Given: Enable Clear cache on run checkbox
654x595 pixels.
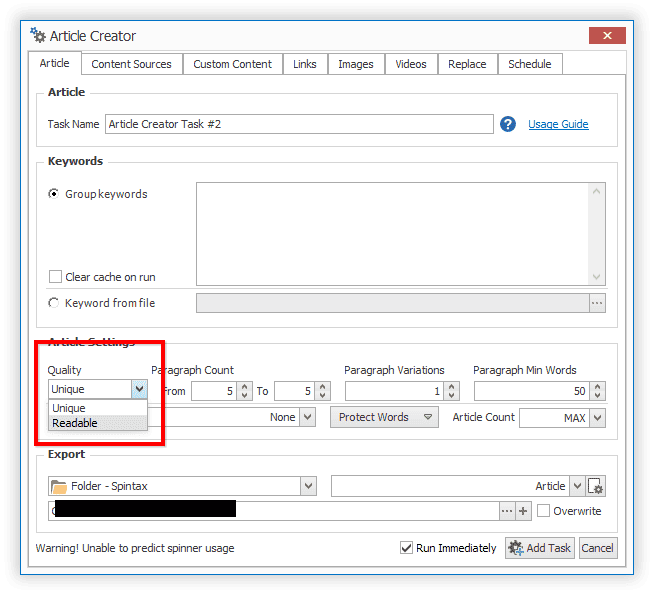Looking at the screenshot, I should click(55, 277).
